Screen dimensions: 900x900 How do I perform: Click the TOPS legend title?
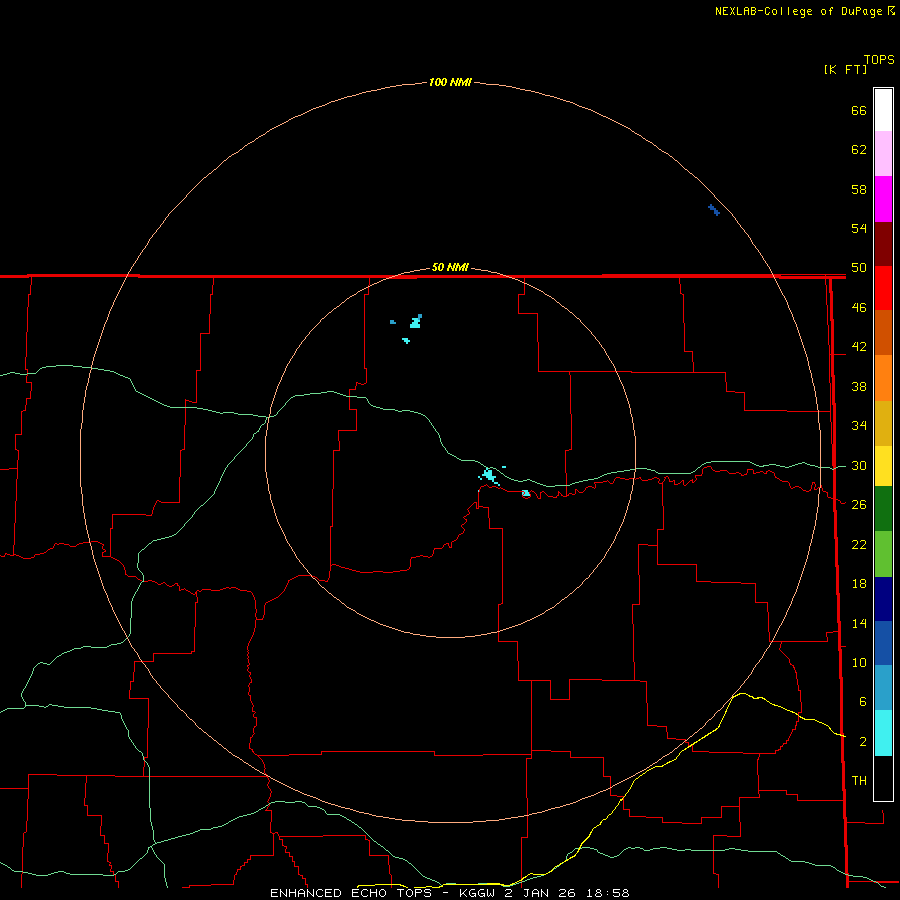tap(879, 59)
